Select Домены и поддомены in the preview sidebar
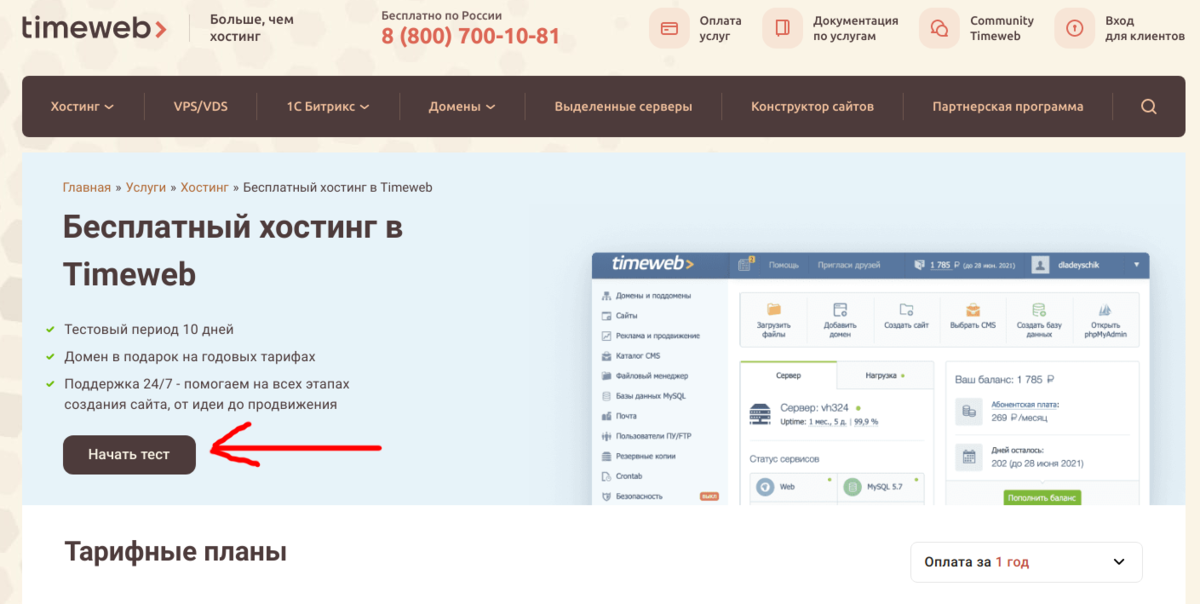1200x604 pixels. pyautogui.click(x=645, y=296)
